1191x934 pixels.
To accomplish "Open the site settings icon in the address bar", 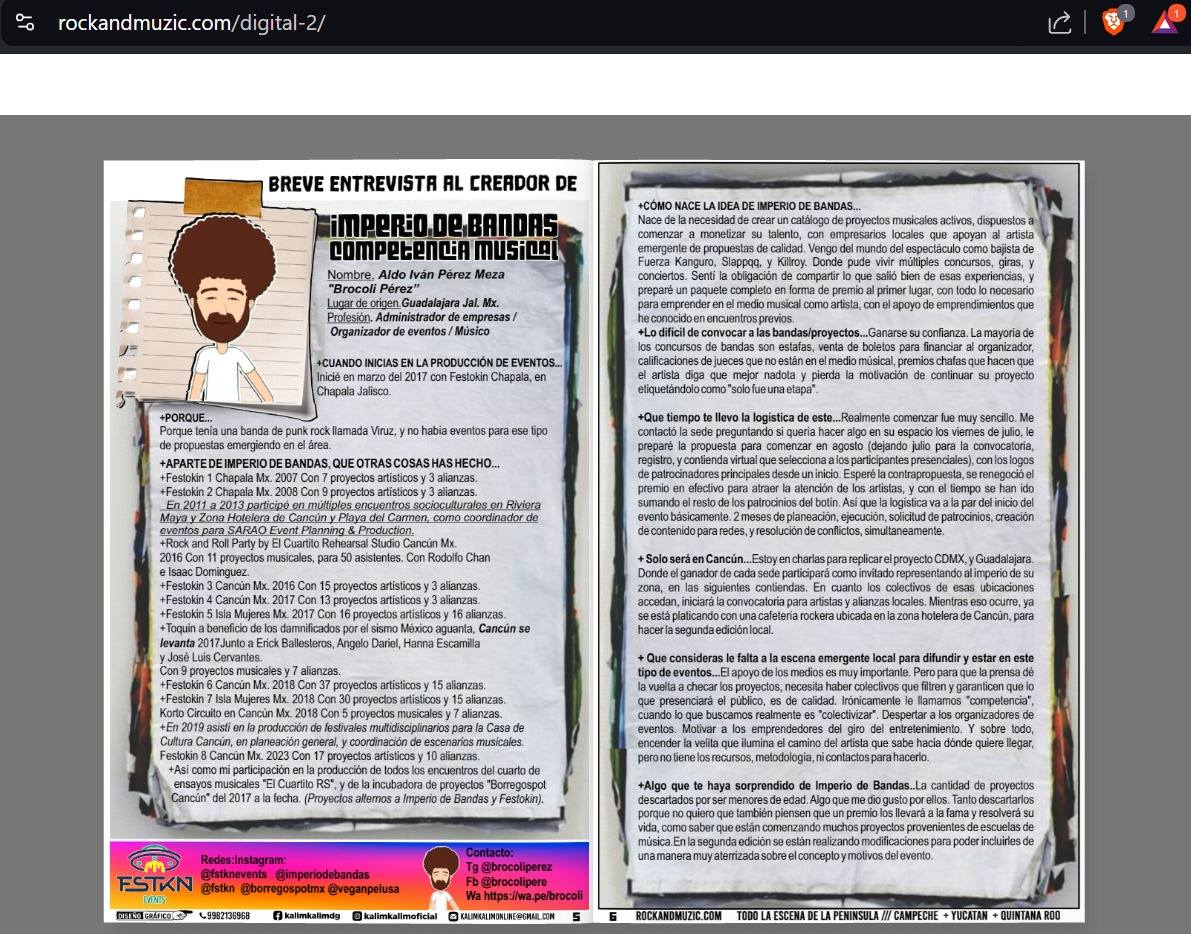I will coord(25,23).
